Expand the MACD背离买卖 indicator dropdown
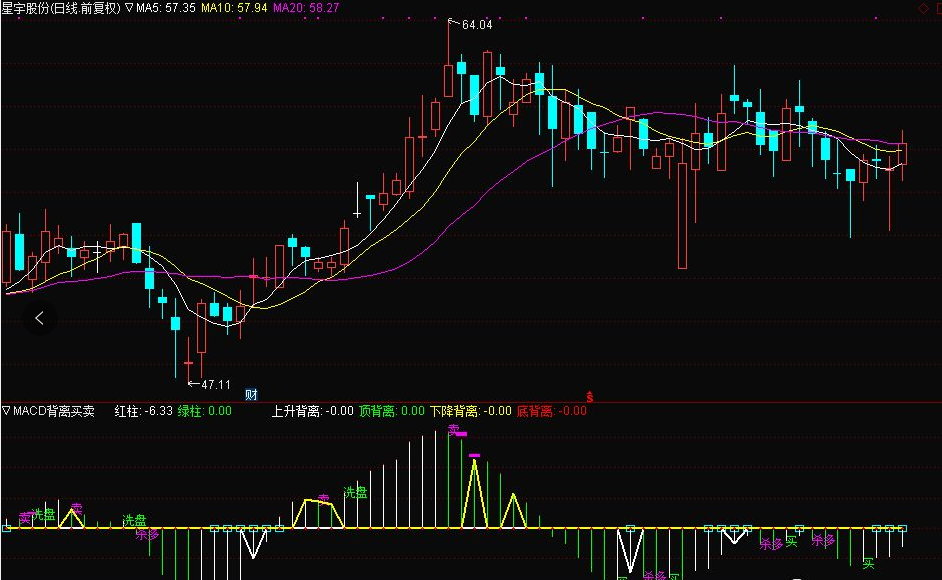The width and height of the screenshot is (942, 580). point(6,411)
